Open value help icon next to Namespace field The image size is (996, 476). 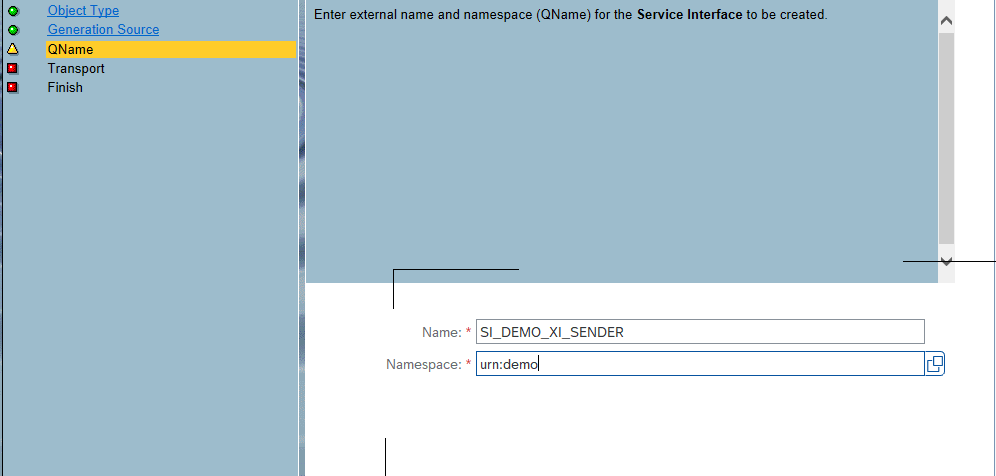click(x=935, y=364)
